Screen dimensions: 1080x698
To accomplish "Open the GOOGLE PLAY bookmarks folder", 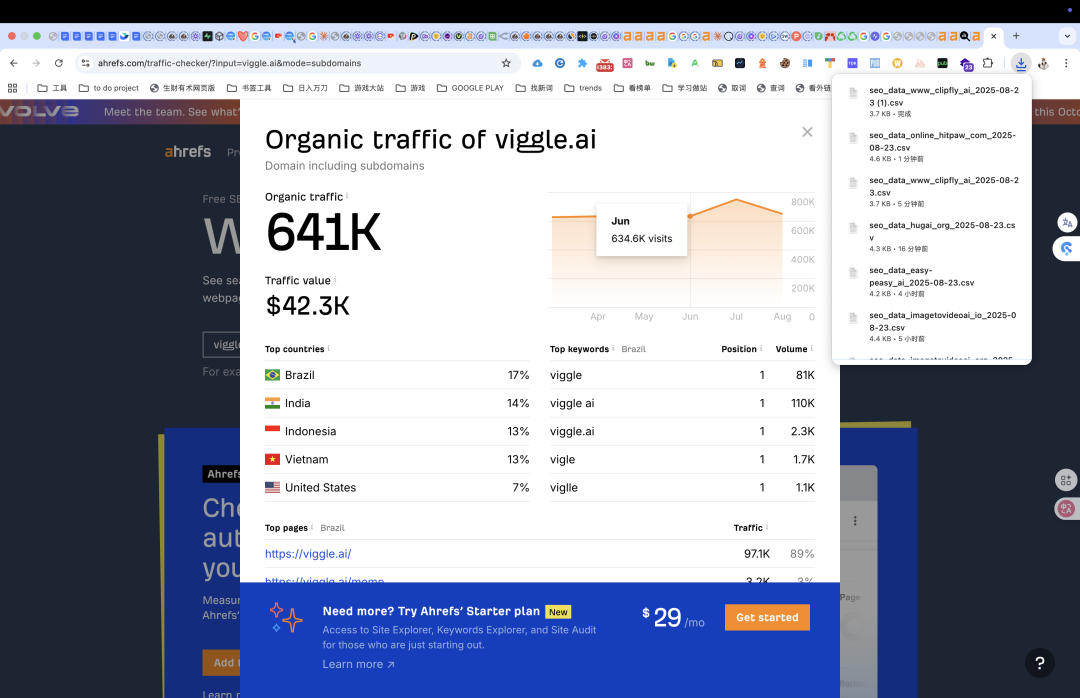I will pos(470,88).
